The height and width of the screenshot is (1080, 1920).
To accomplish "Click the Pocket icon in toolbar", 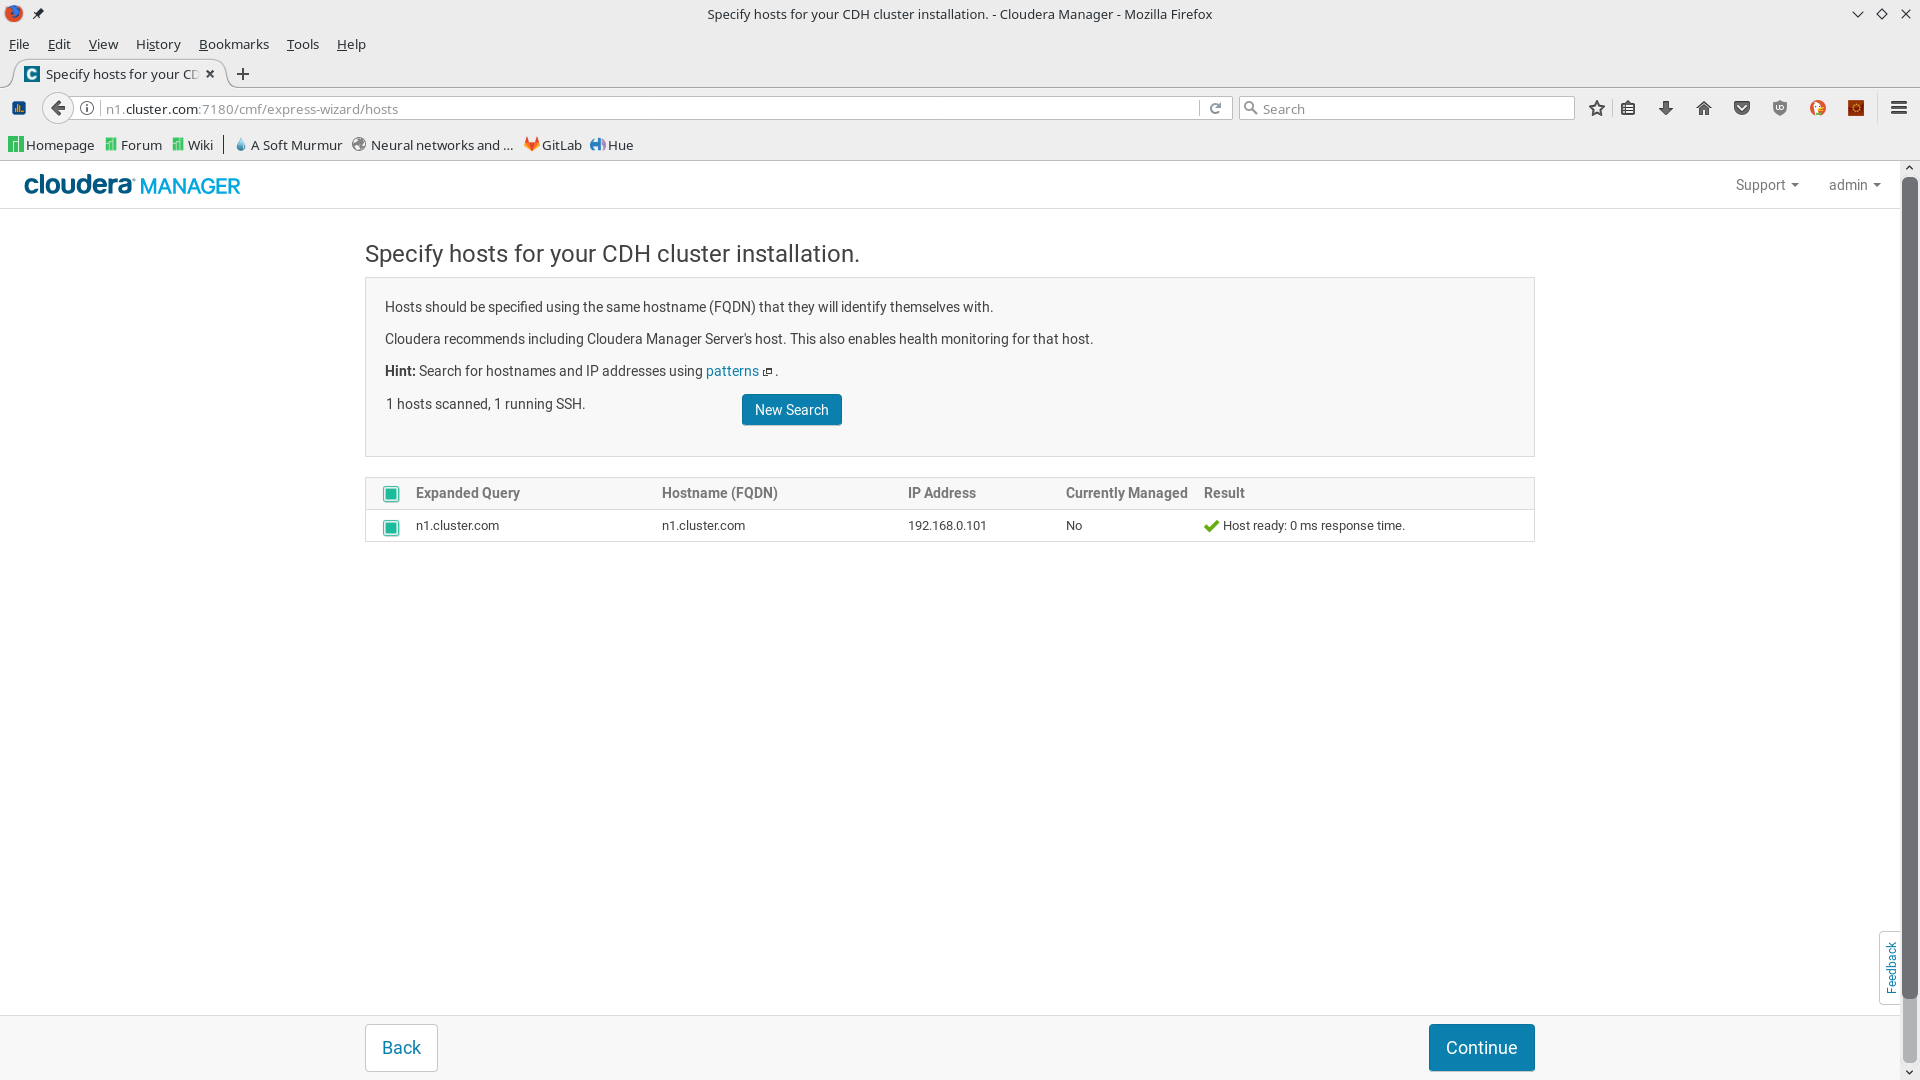I will 1742,108.
